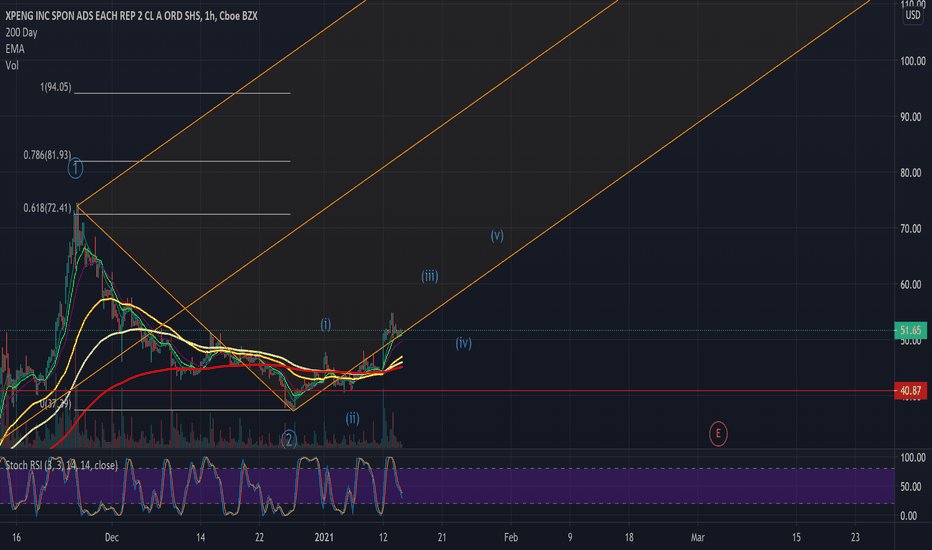Click the XPENG INC chart title text
The image size is (932, 550).
[131, 16]
